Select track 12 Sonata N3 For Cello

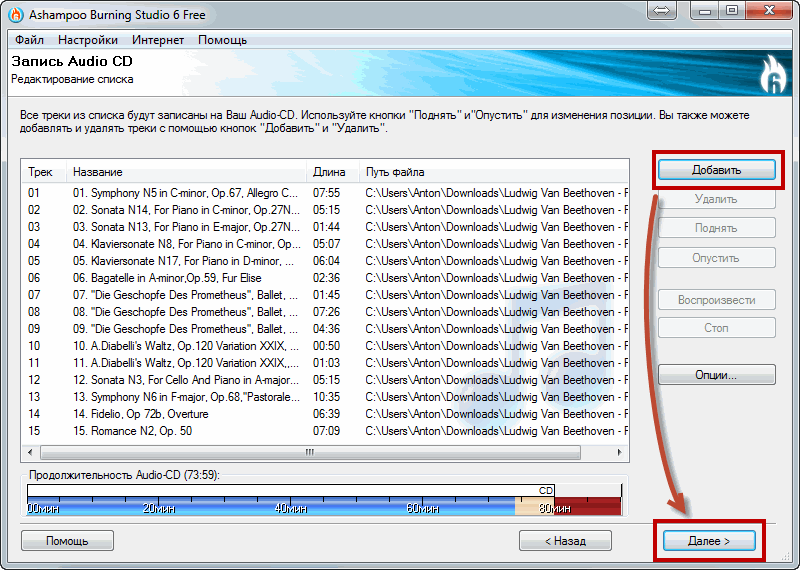[325, 380]
